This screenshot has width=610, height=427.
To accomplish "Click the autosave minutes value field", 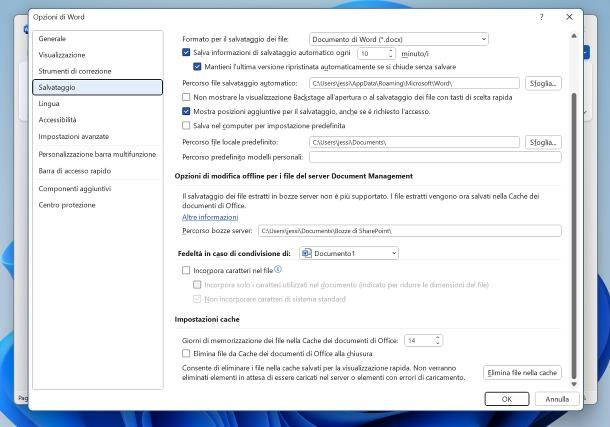I will [x=372, y=54].
